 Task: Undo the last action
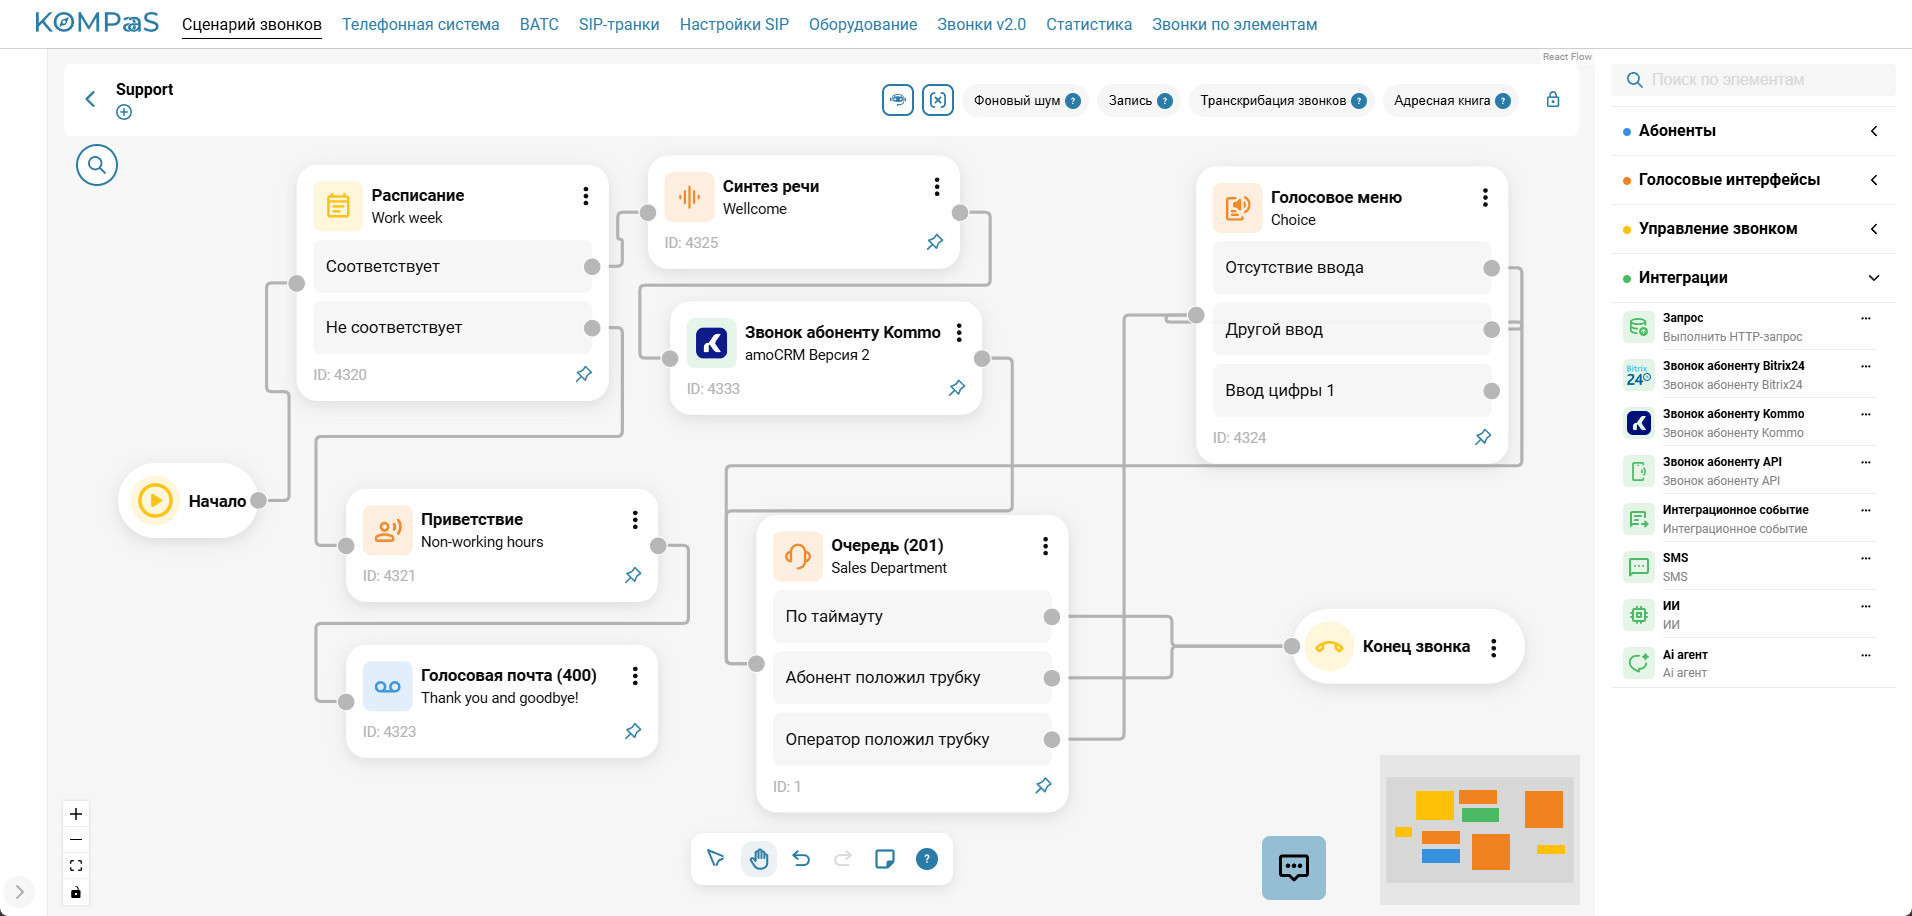(801, 859)
